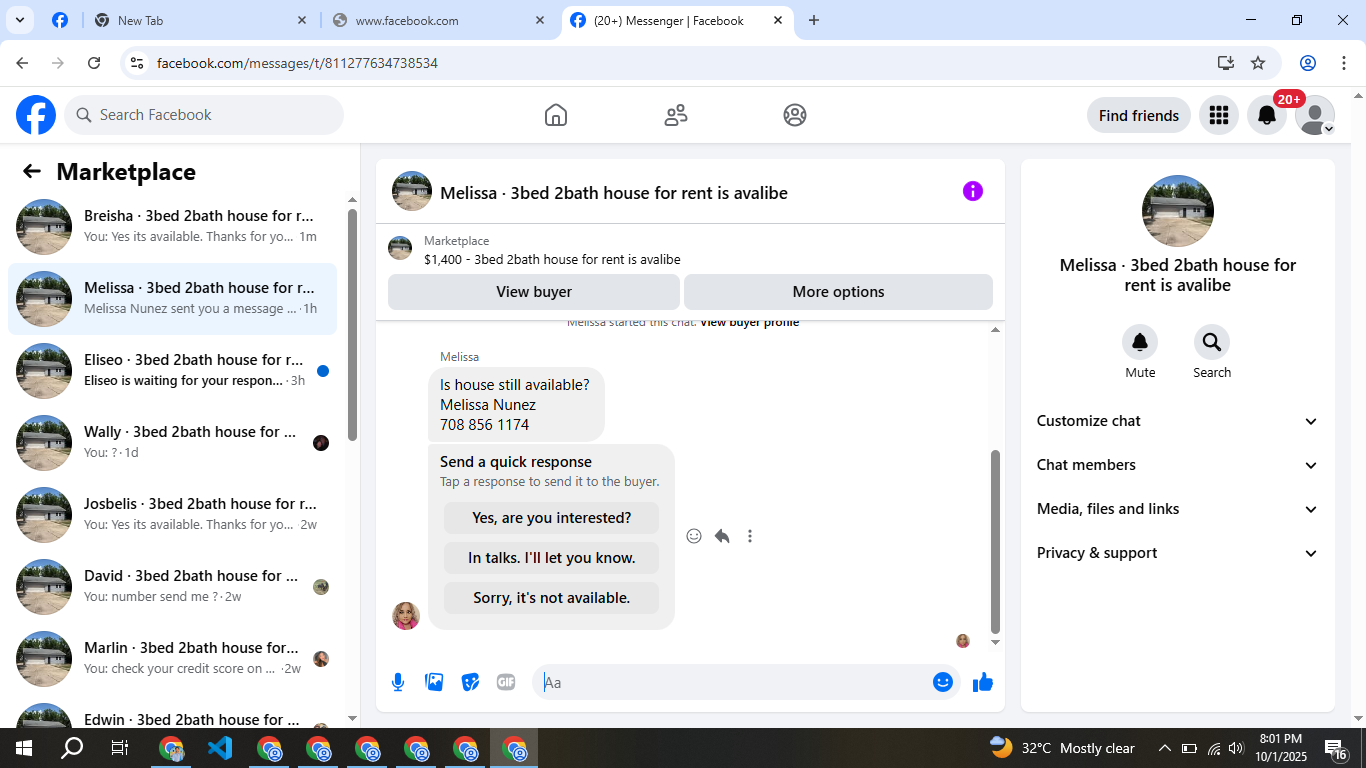
Task: Click the Search Facebook field
Action: [204, 115]
